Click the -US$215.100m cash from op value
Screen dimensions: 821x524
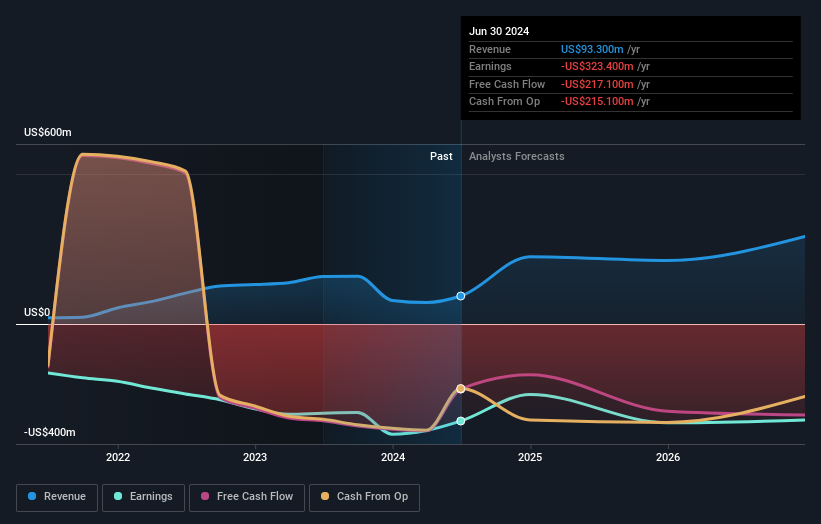tap(597, 102)
